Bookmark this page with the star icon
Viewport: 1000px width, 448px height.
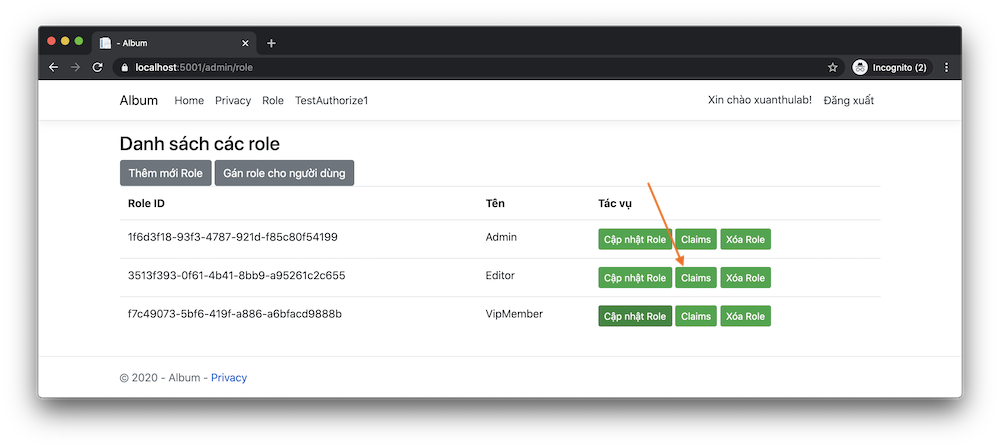[x=832, y=67]
